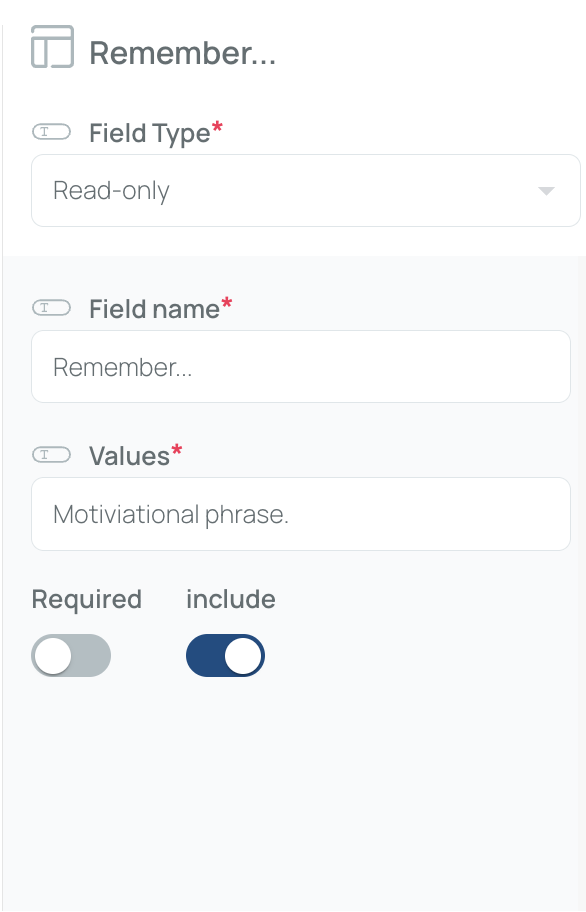
Task: Click the Field name label
Action: (x=155, y=309)
